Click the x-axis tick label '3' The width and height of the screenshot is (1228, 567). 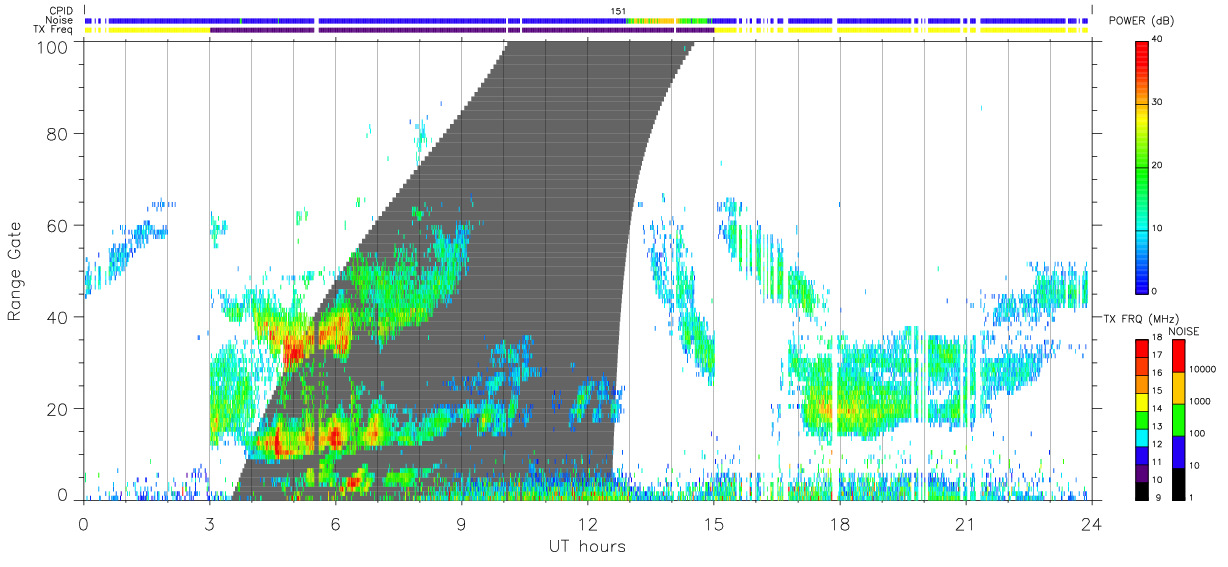point(210,523)
